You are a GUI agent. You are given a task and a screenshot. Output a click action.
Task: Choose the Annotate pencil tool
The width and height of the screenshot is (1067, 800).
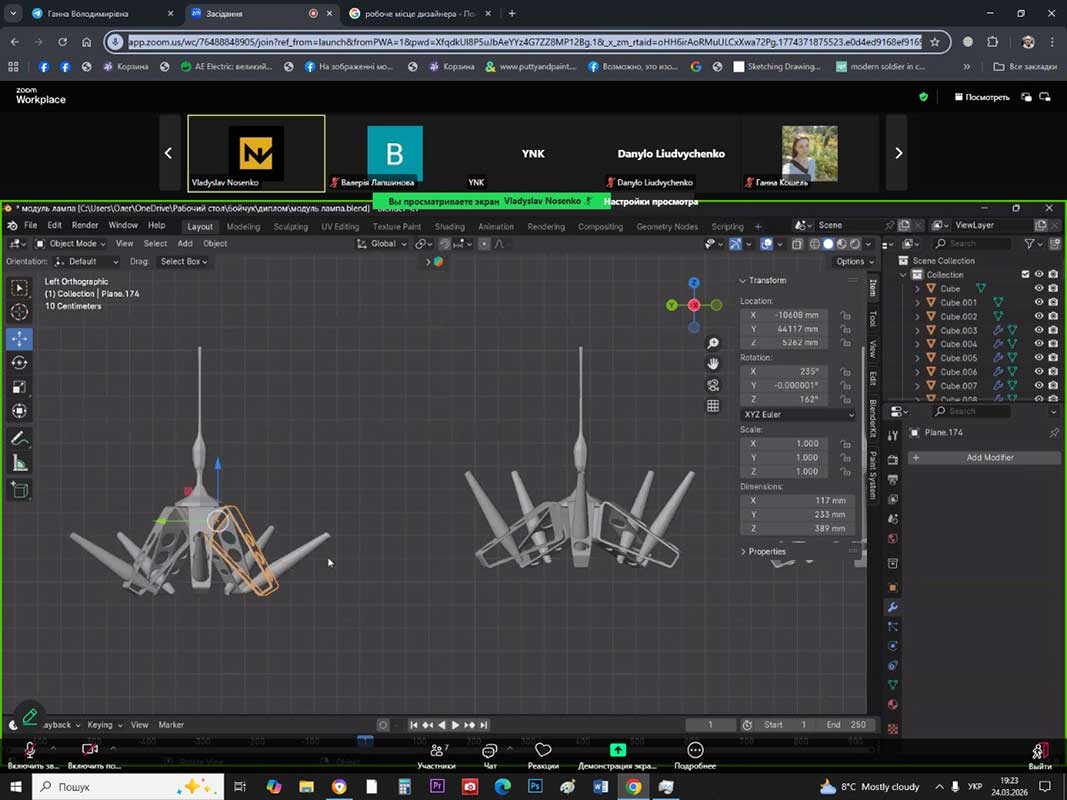coord(19,438)
